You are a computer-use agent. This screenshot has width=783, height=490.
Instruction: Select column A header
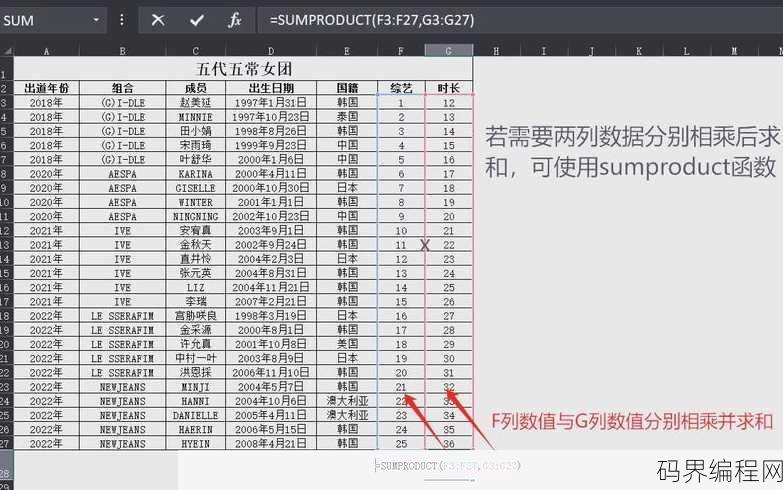coord(46,50)
